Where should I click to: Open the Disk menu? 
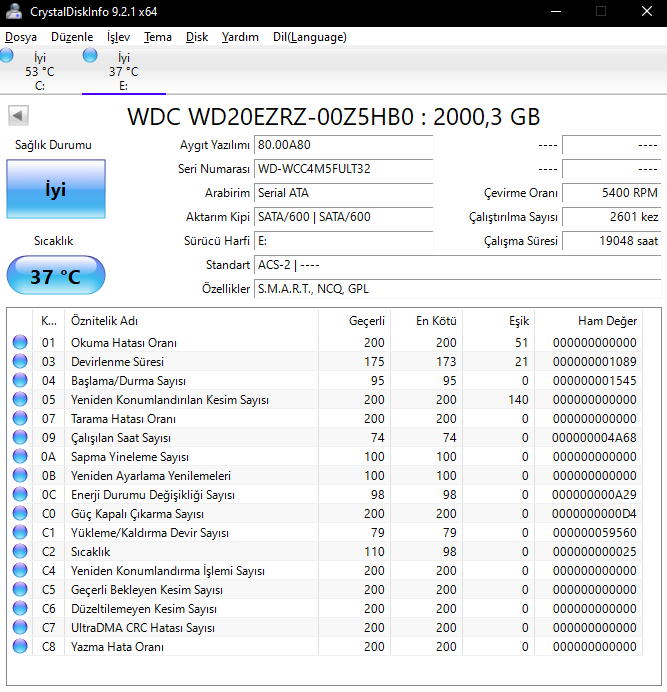pyautogui.click(x=196, y=37)
